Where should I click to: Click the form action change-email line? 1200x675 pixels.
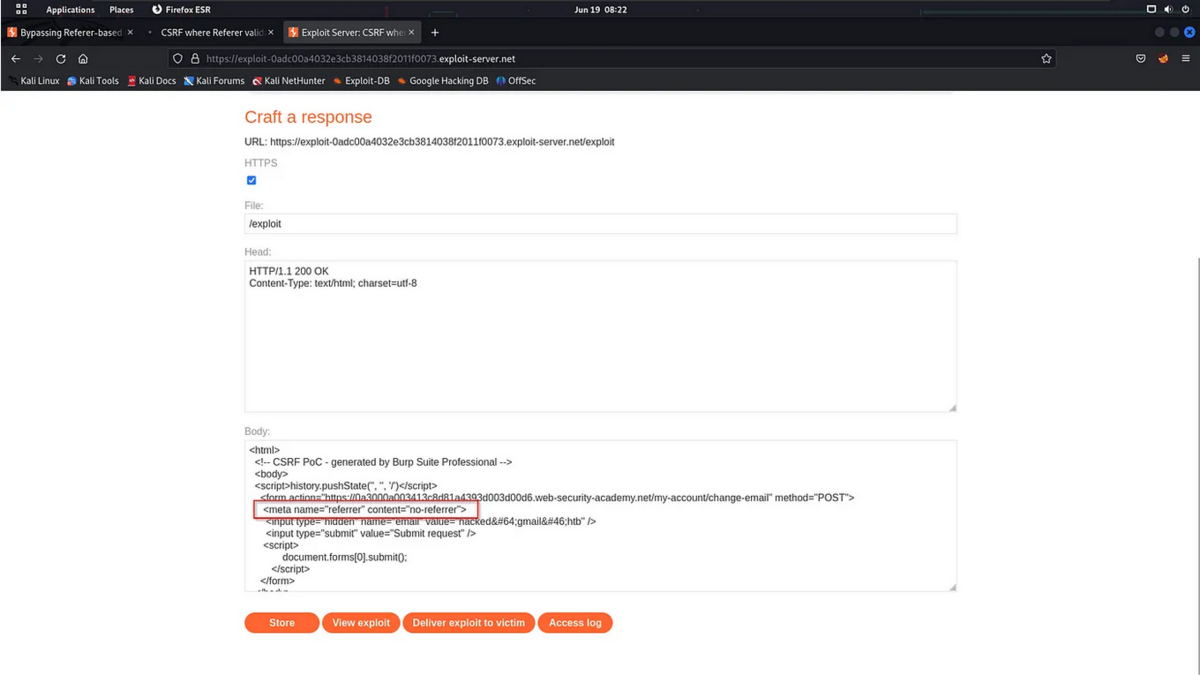pyautogui.click(x=557, y=497)
